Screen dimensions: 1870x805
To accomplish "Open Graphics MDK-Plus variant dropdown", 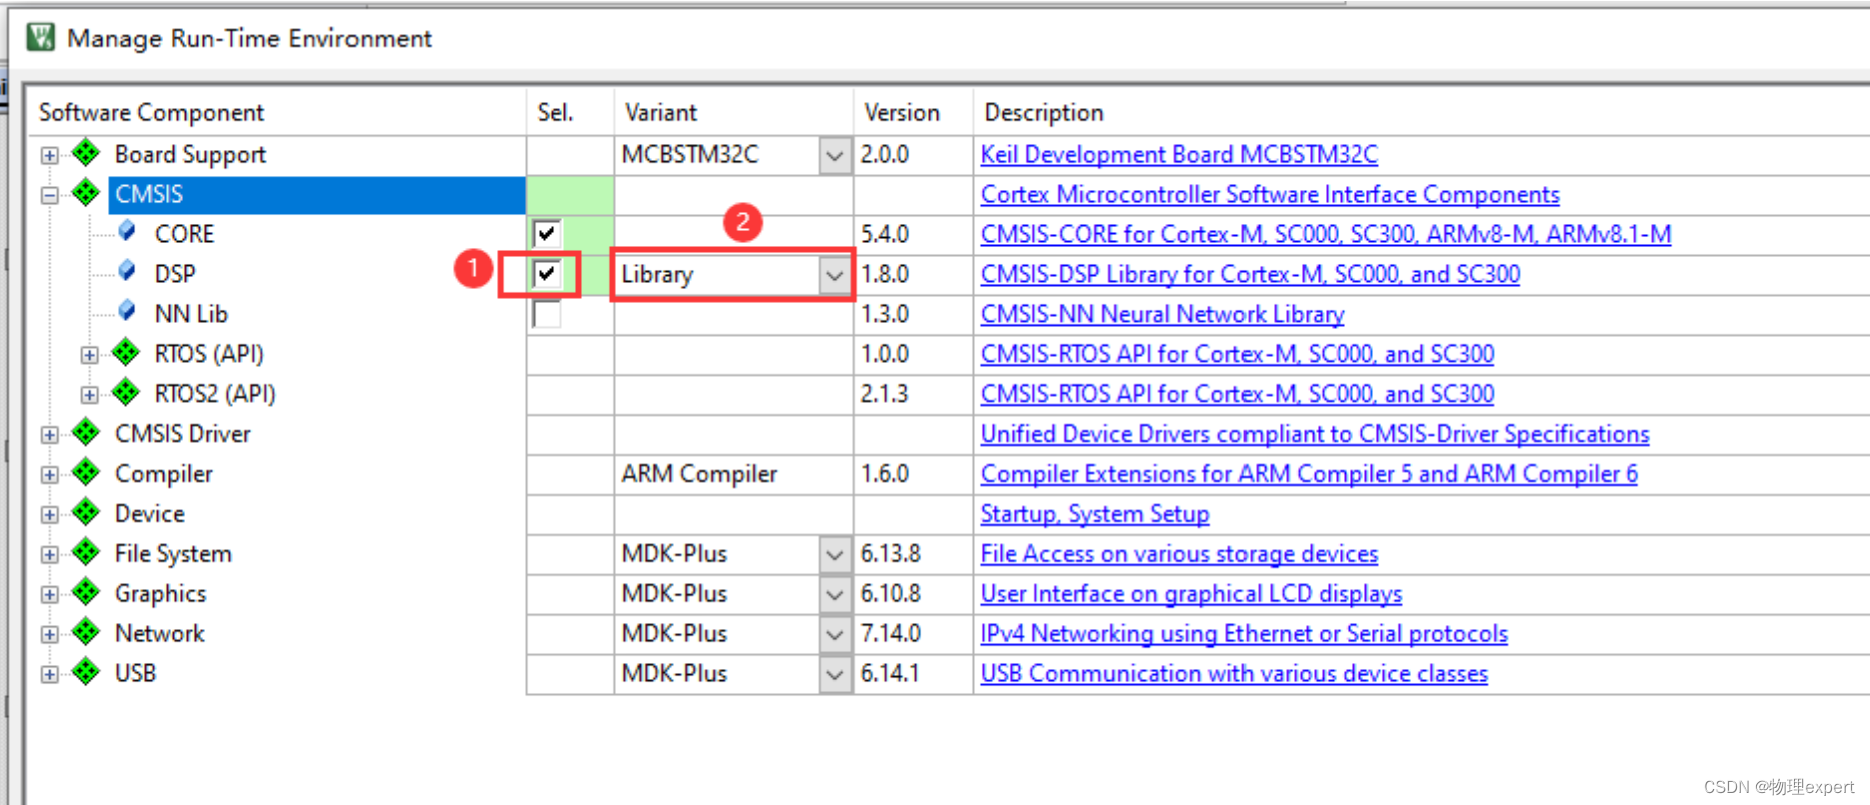I will point(834,595).
